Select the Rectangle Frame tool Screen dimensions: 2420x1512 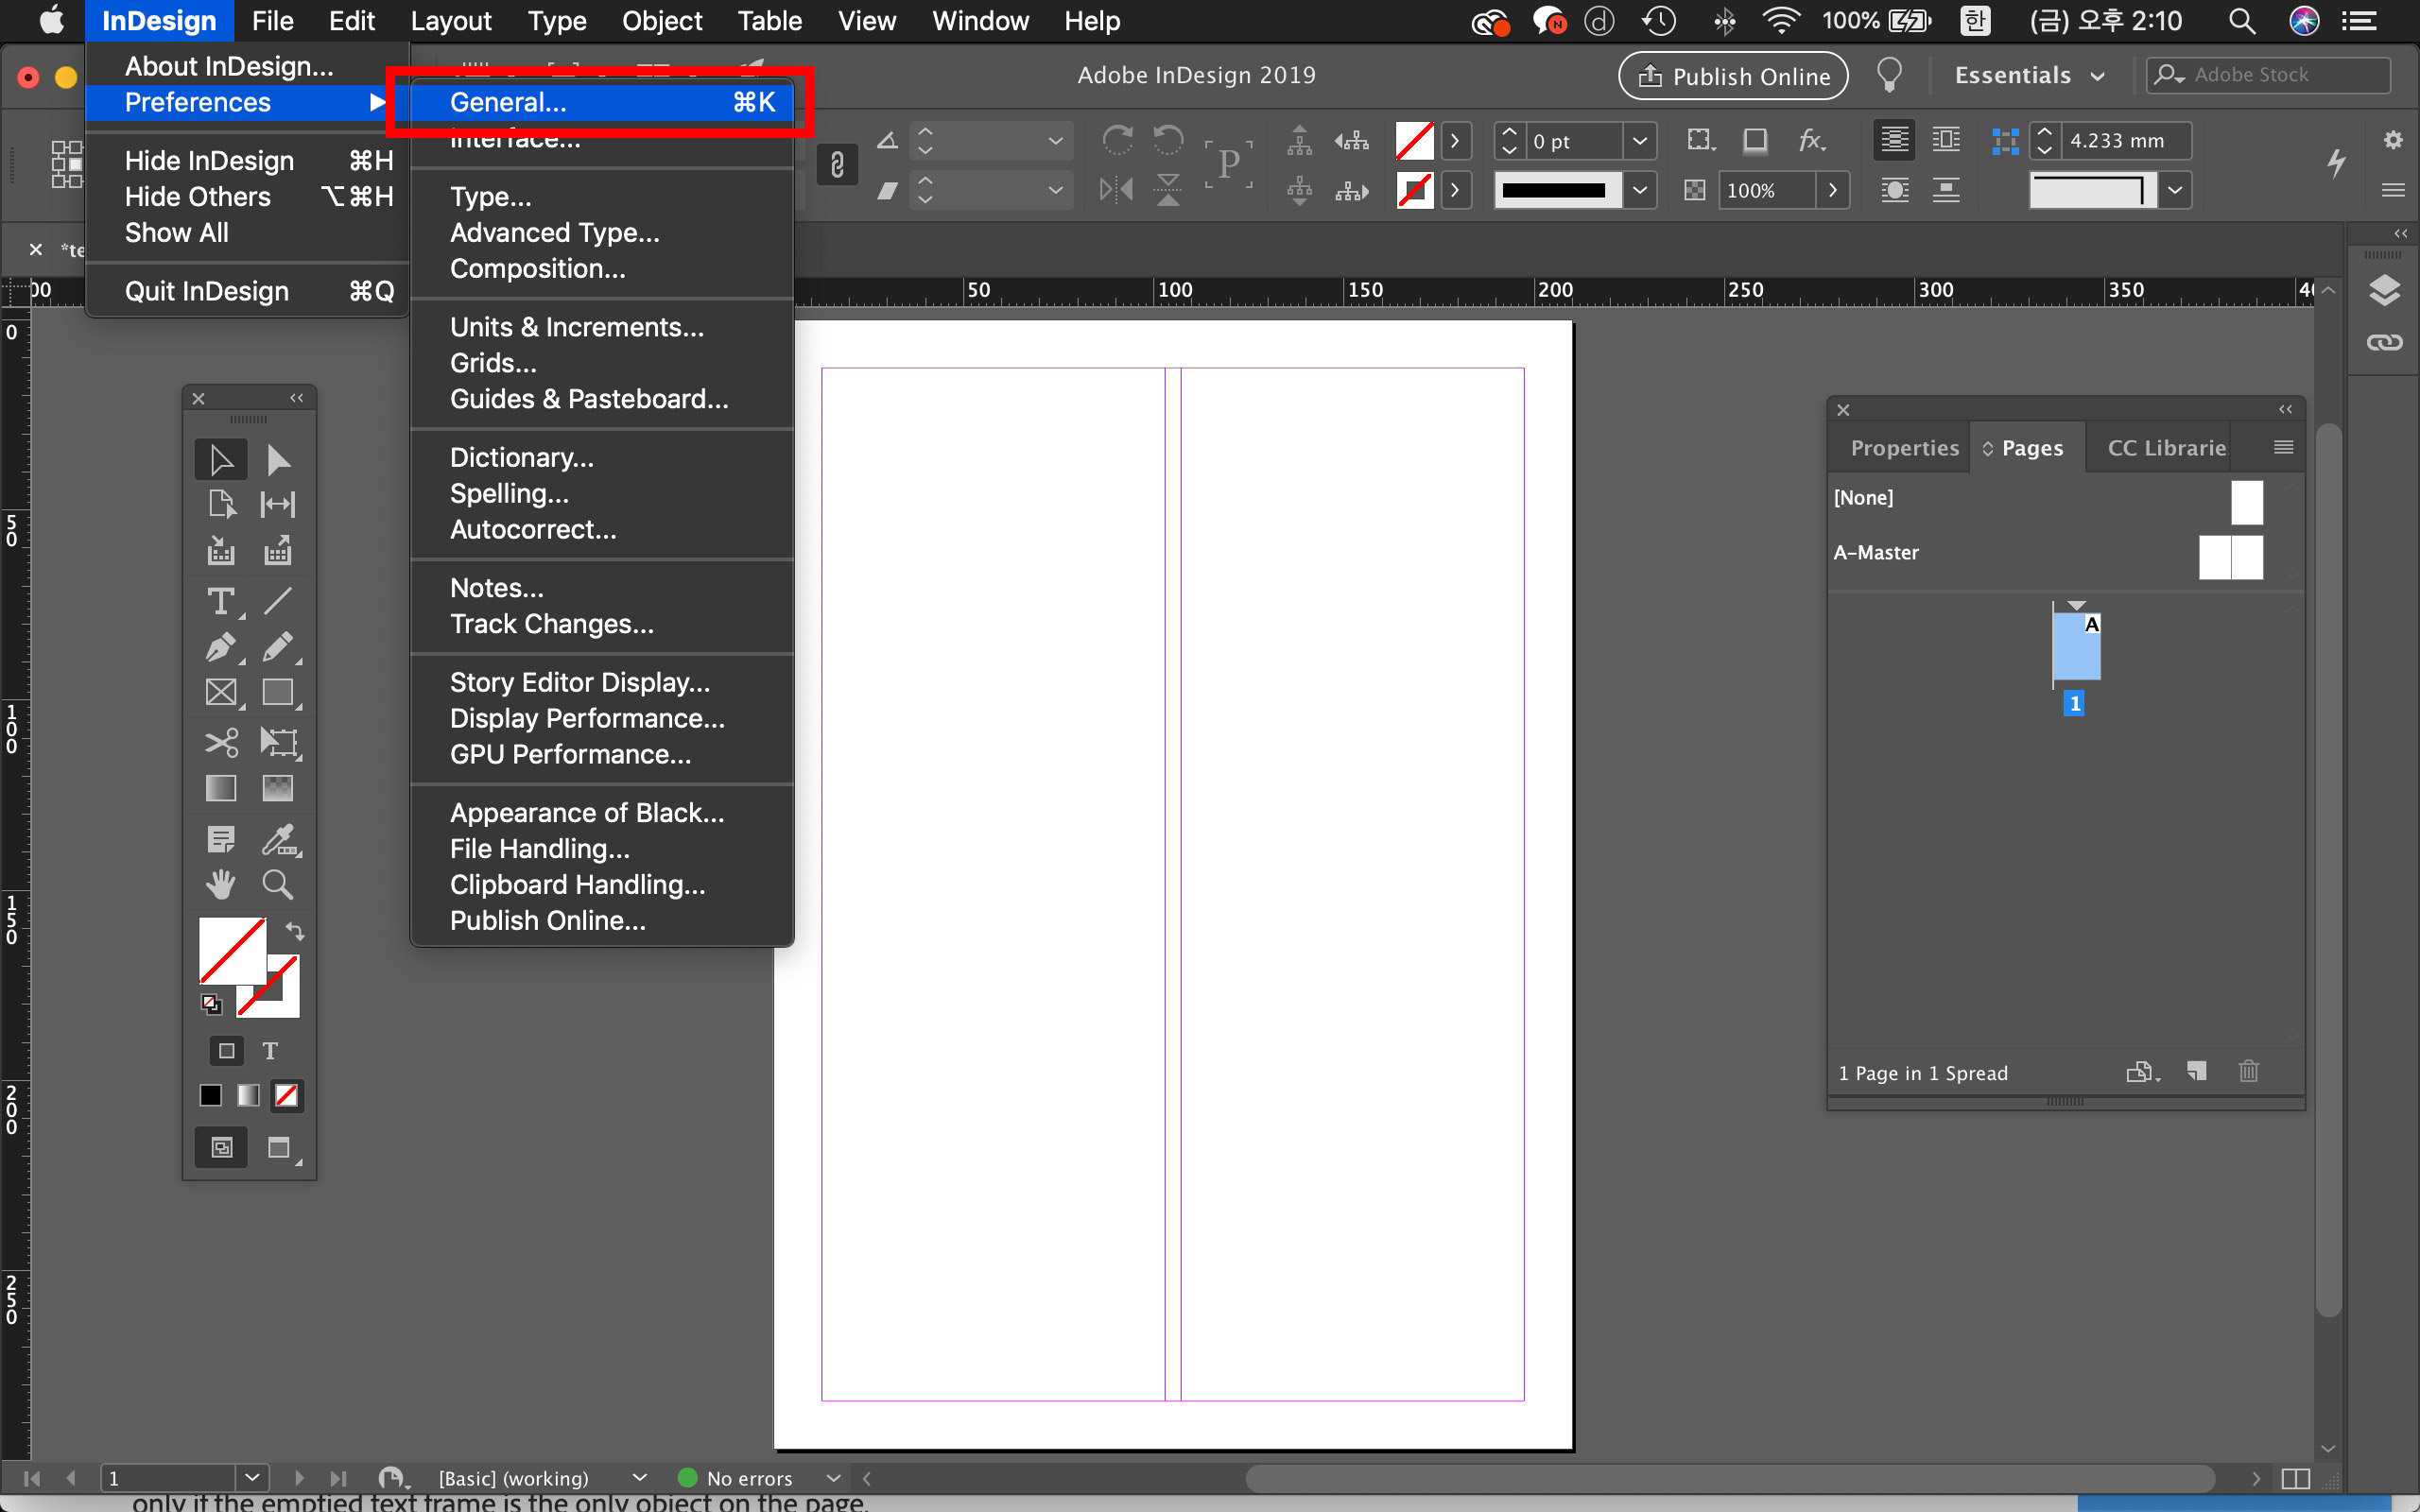(x=220, y=693)
